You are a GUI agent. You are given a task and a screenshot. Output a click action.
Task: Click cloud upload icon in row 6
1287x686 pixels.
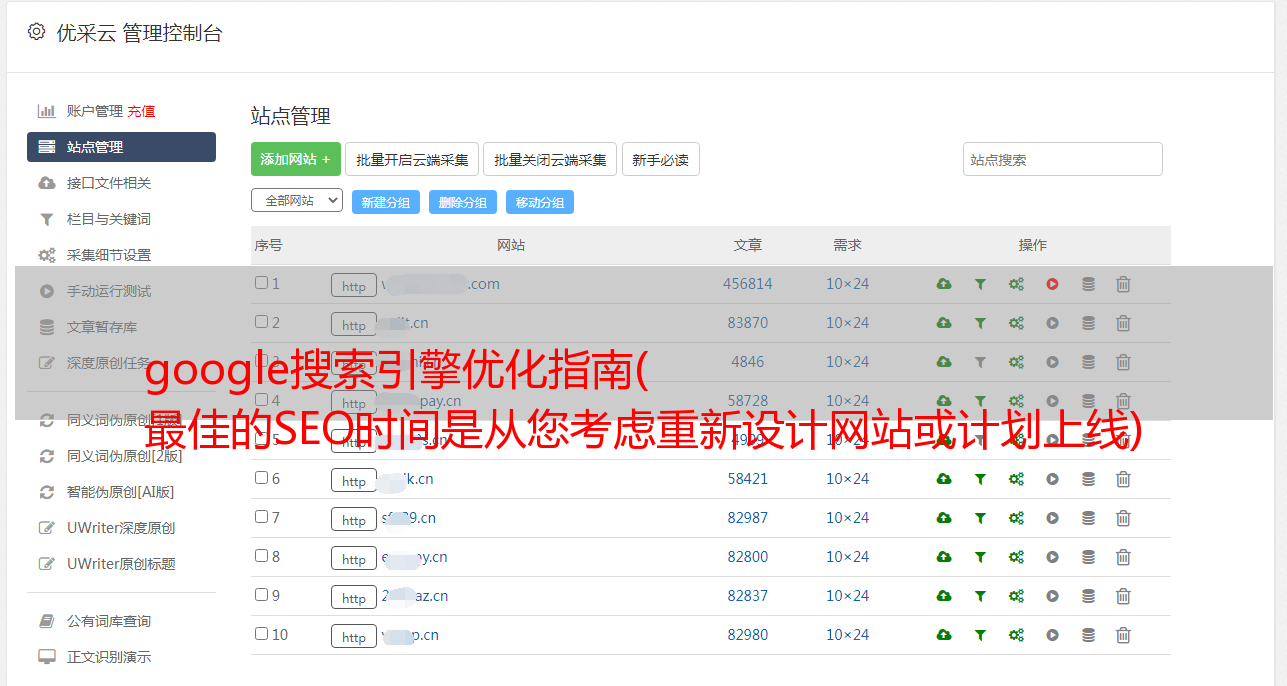click(x=944, y=479)
